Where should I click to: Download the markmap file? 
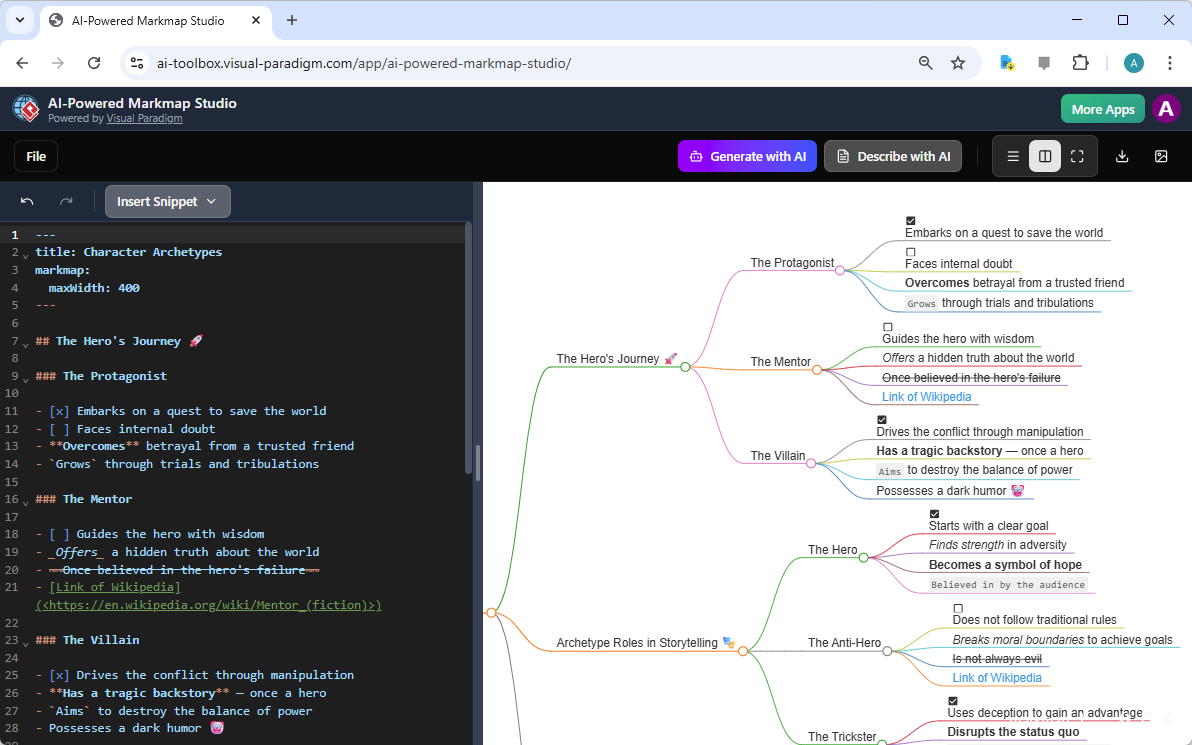[x=1121, y=156]
